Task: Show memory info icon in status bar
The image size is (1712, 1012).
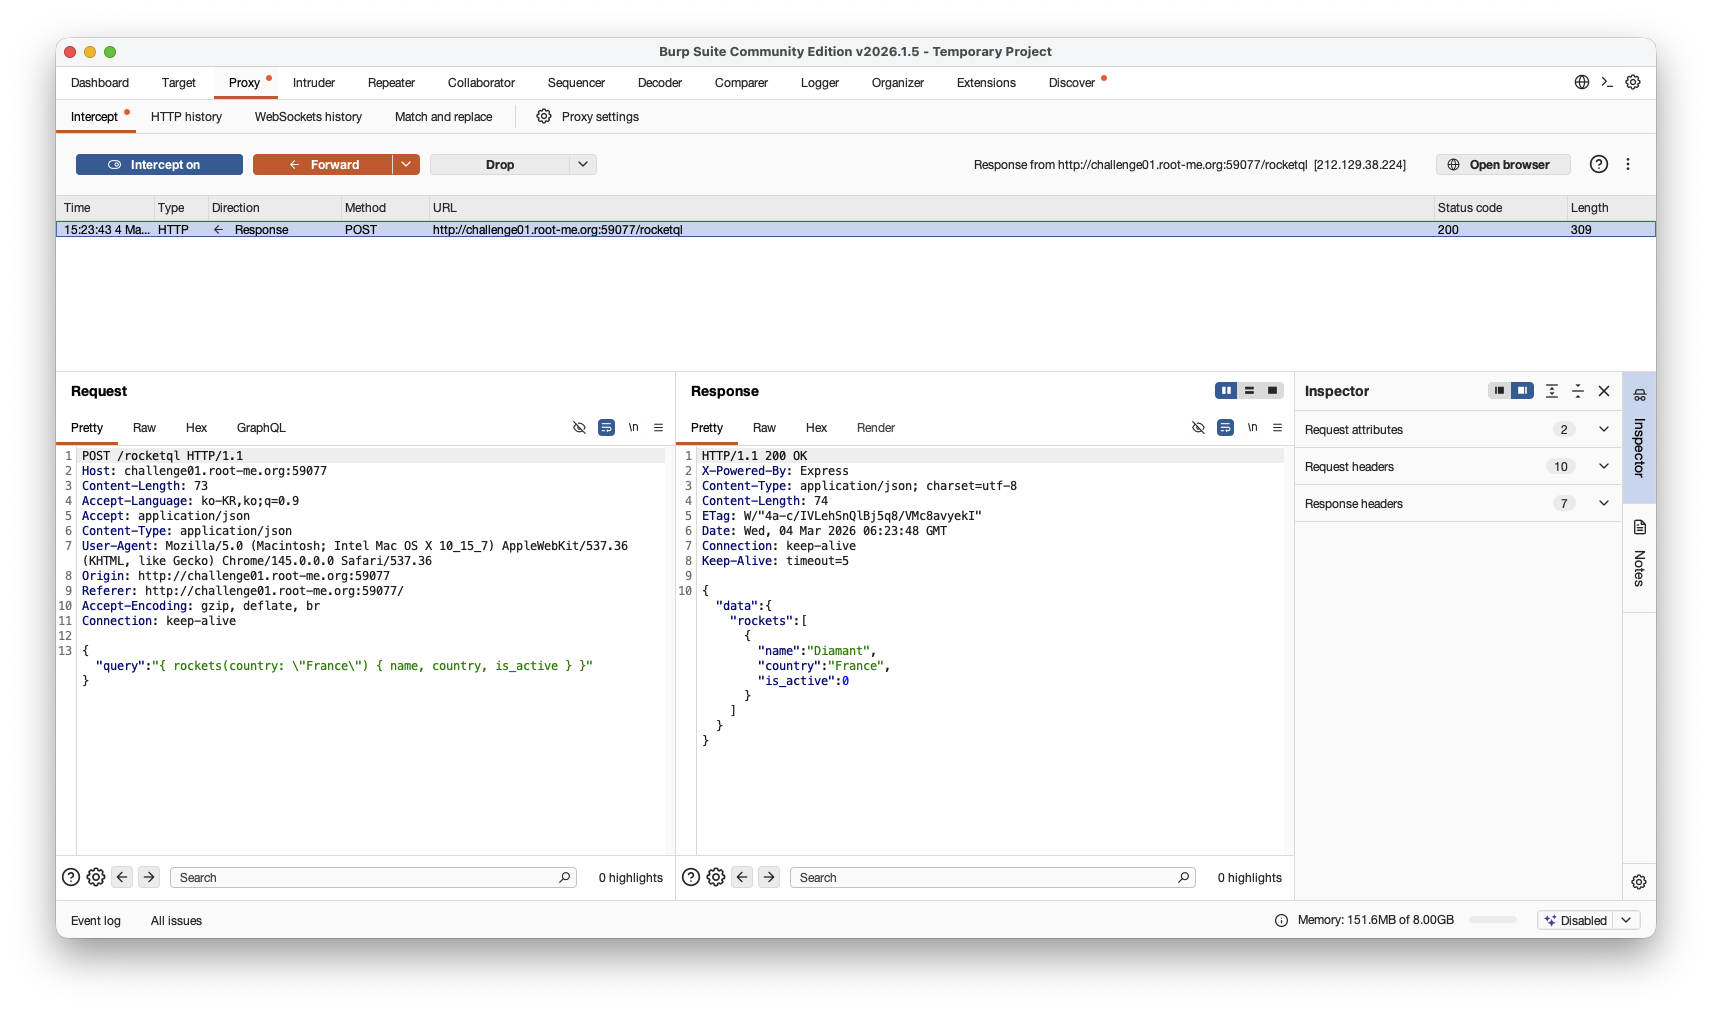Action: (1282, 920)
